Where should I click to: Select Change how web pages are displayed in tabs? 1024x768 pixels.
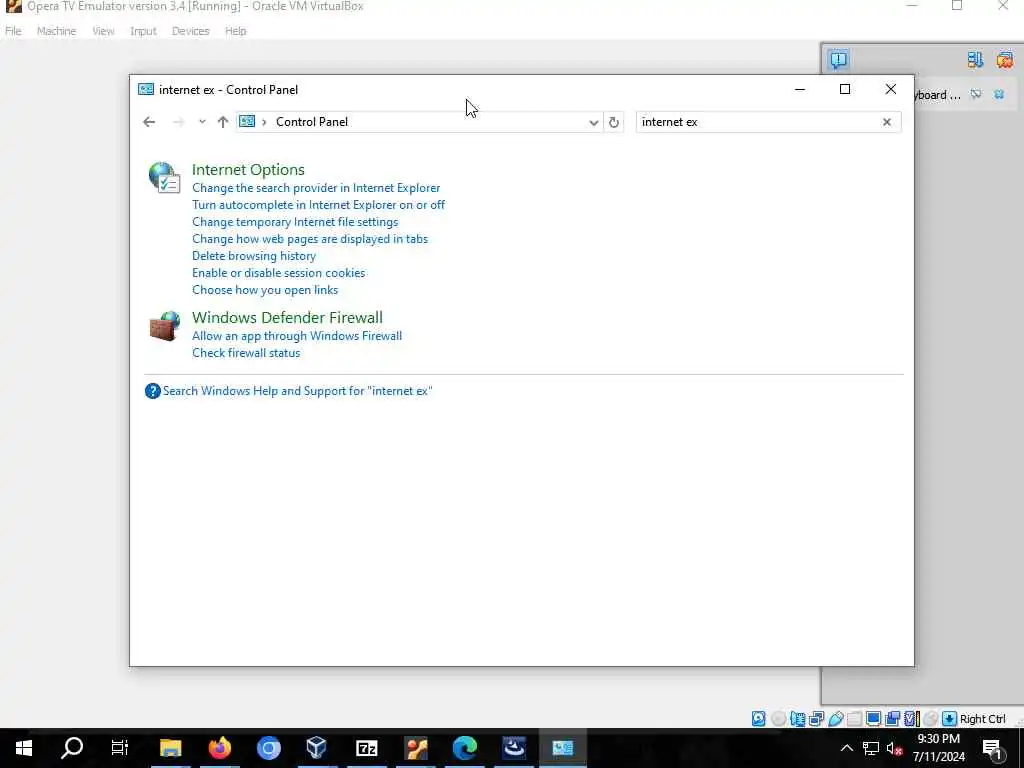click(x=310, y=239)
